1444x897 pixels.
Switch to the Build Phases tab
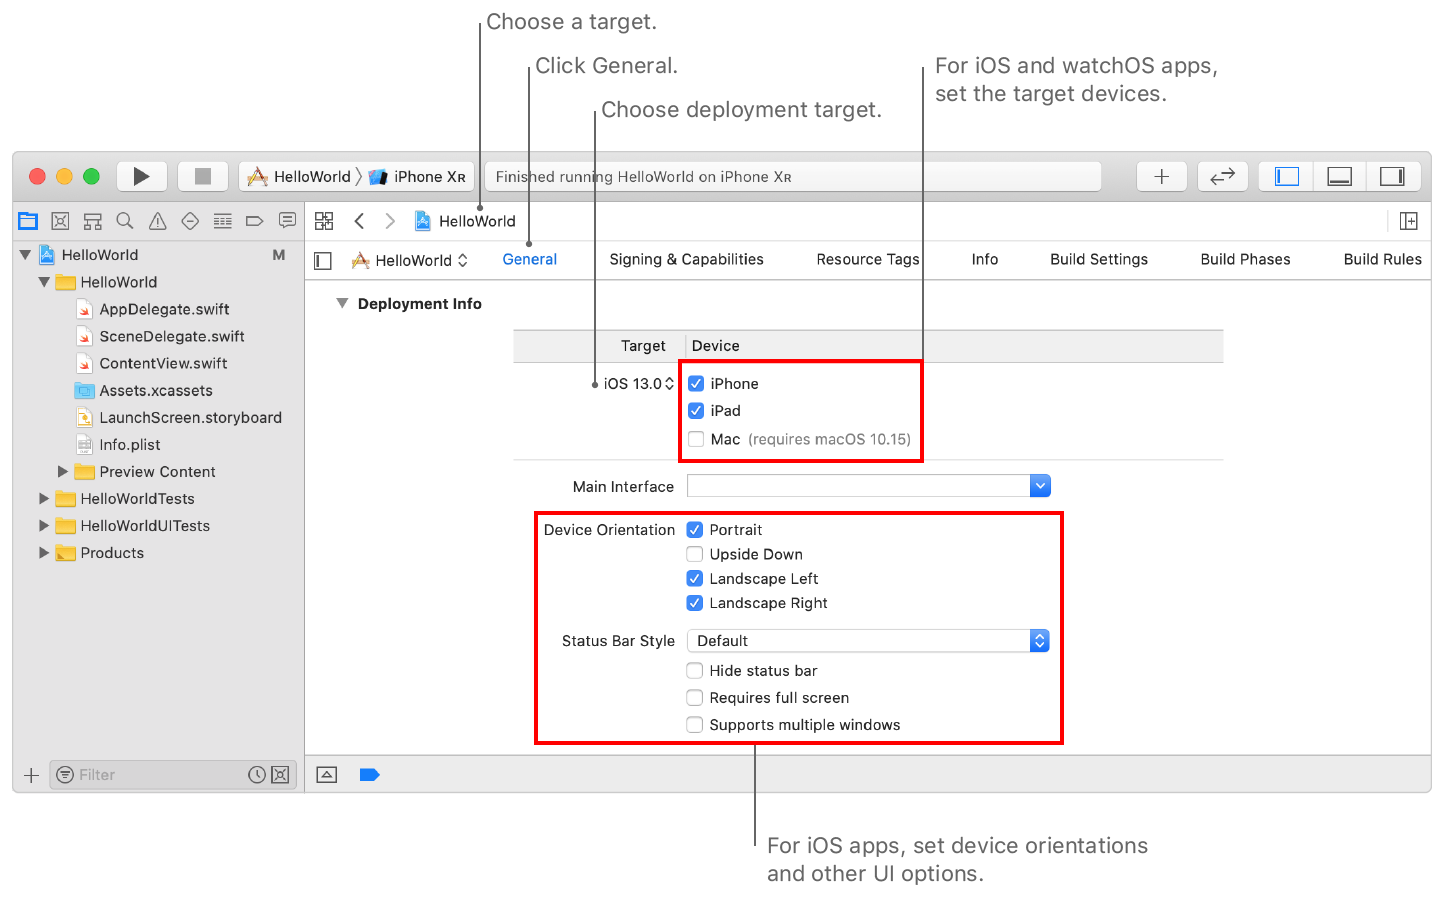(x=1245, y=259)
